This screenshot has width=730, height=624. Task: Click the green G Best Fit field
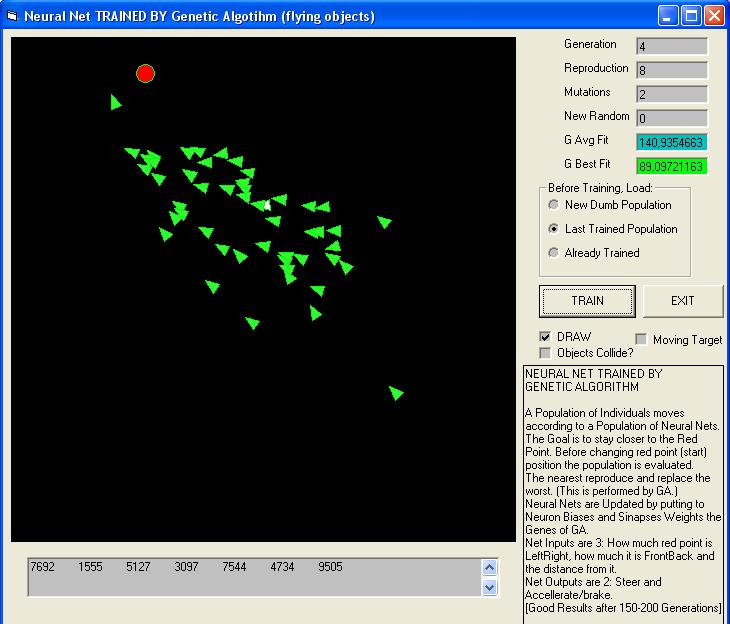click(x=671, y=166)
